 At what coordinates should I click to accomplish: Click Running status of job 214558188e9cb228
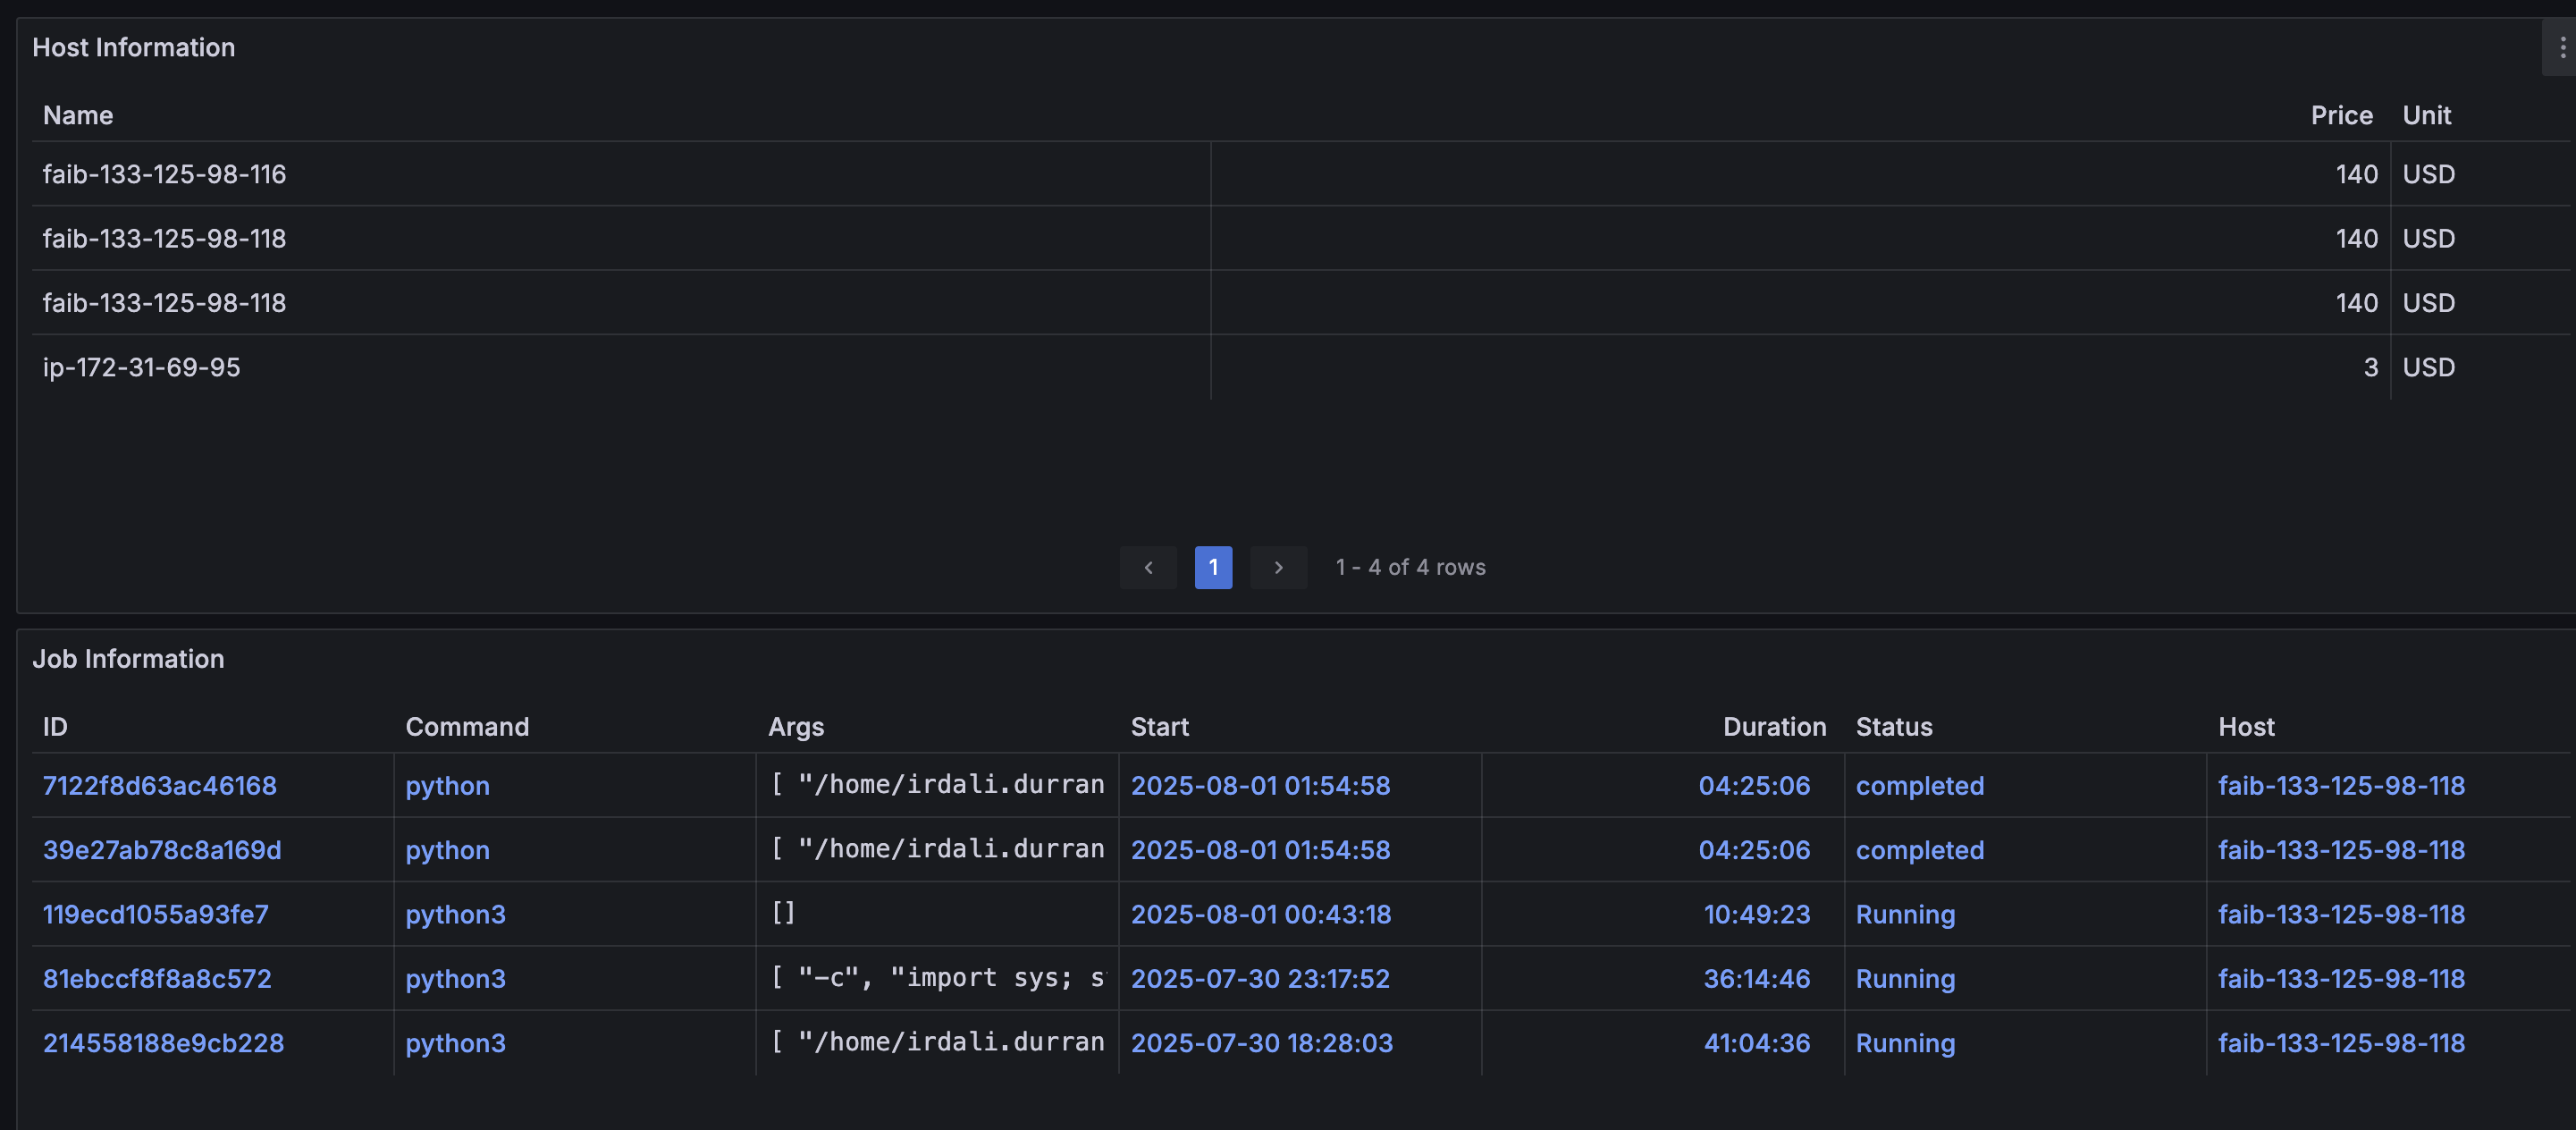[x=1905, y=1042]
